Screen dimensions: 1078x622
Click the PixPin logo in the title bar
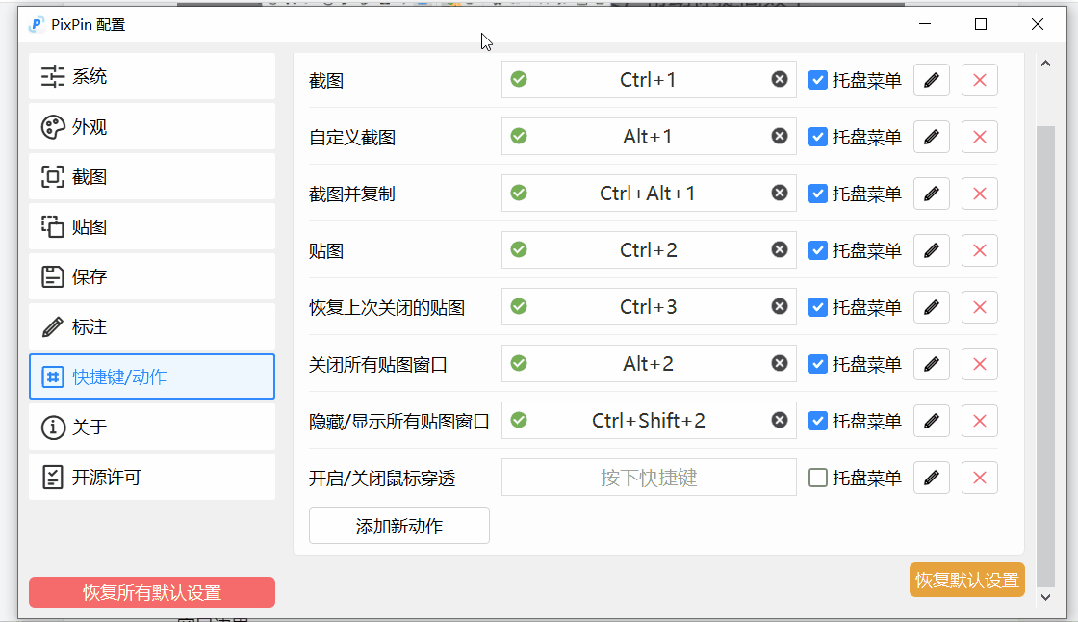[x=37, y=24]
